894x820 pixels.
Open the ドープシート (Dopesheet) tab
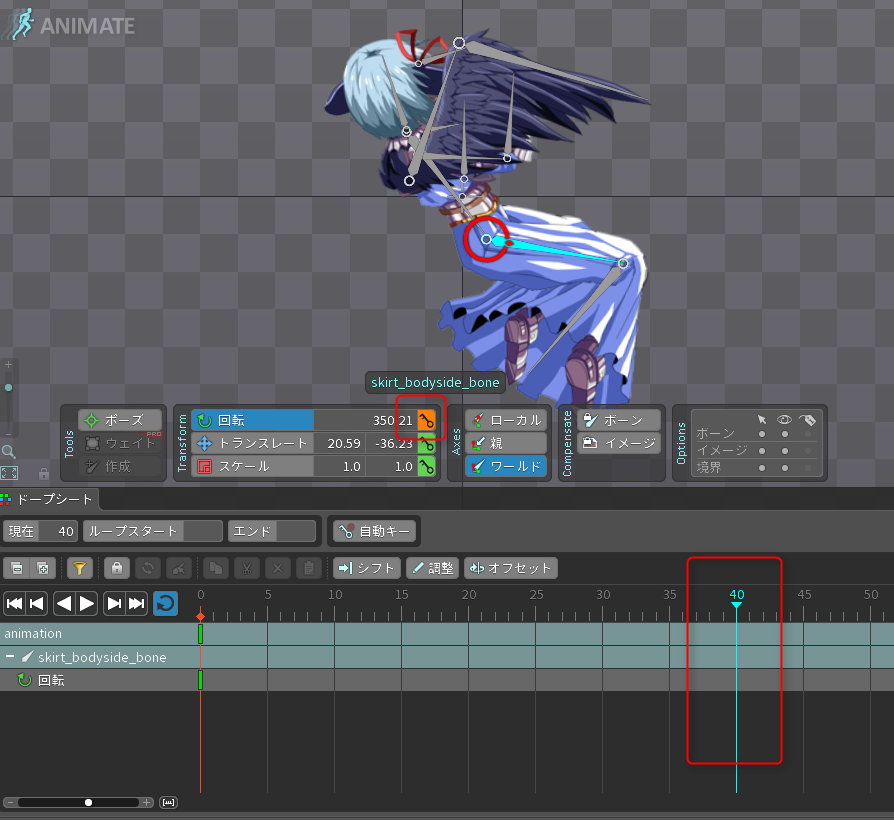coord(50,500)
